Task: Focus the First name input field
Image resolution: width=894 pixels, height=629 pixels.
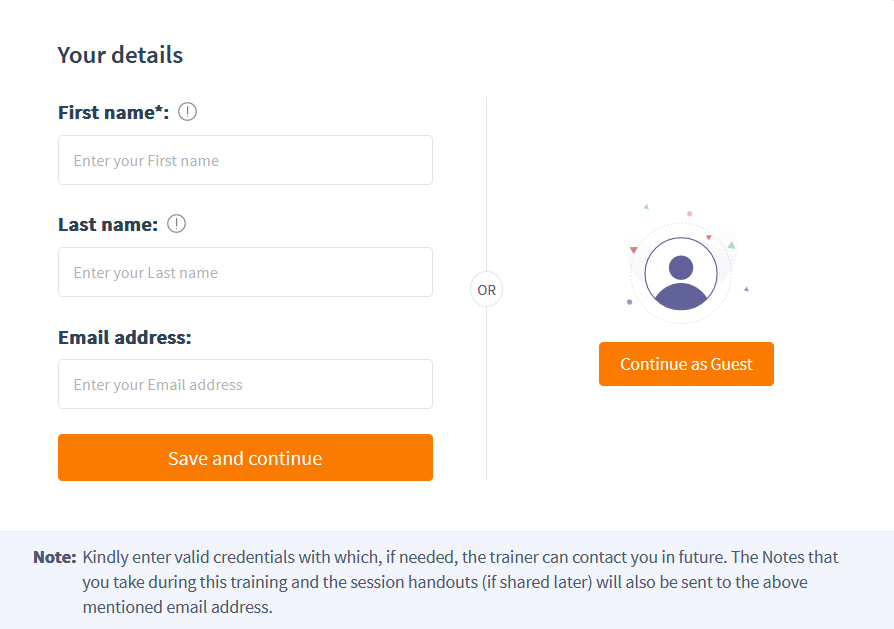Action: coord(245,160)
